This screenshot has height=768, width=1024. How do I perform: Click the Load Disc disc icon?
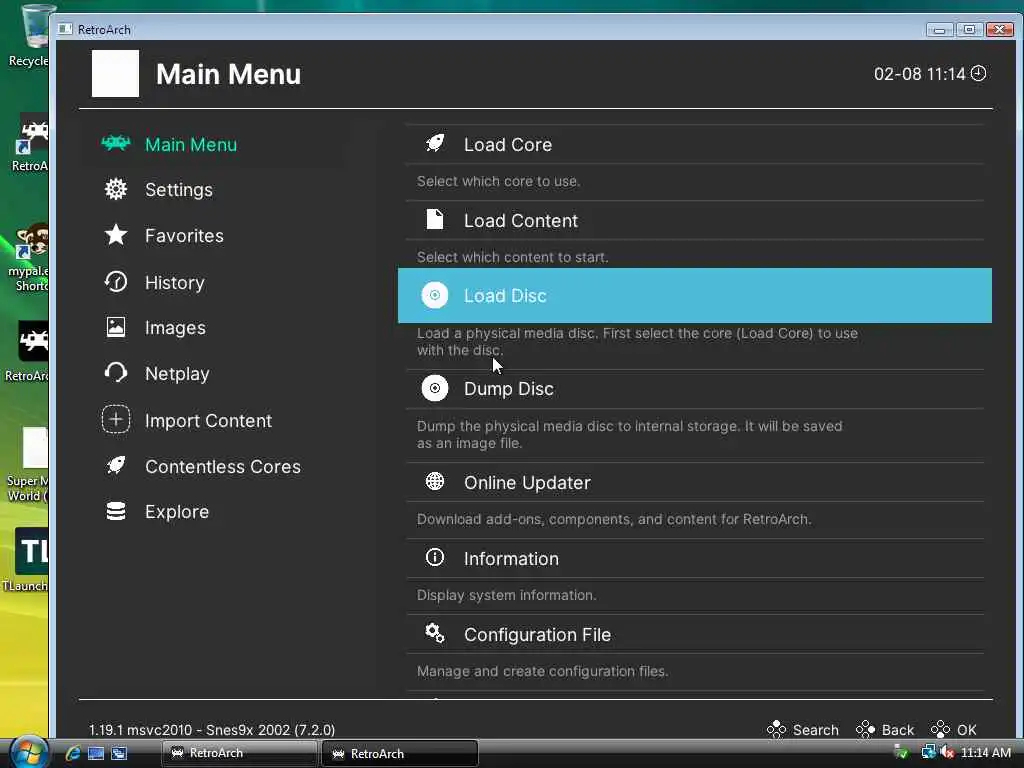[435, 295]
